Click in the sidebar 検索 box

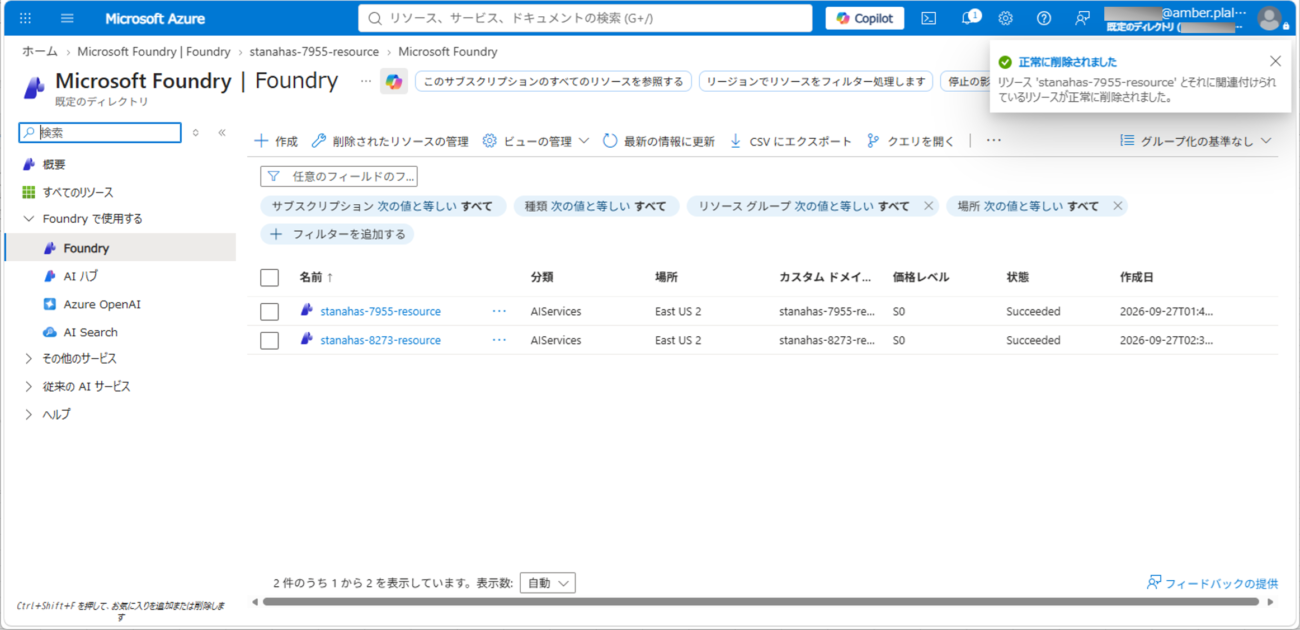[x=100, y=132]
